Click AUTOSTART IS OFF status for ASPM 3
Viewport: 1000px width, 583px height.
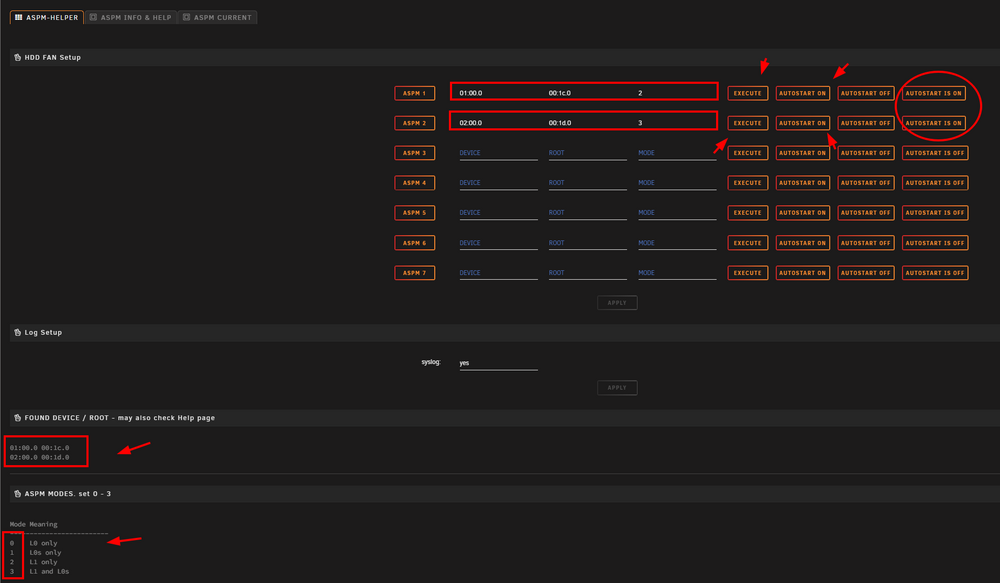click(935, 153)
